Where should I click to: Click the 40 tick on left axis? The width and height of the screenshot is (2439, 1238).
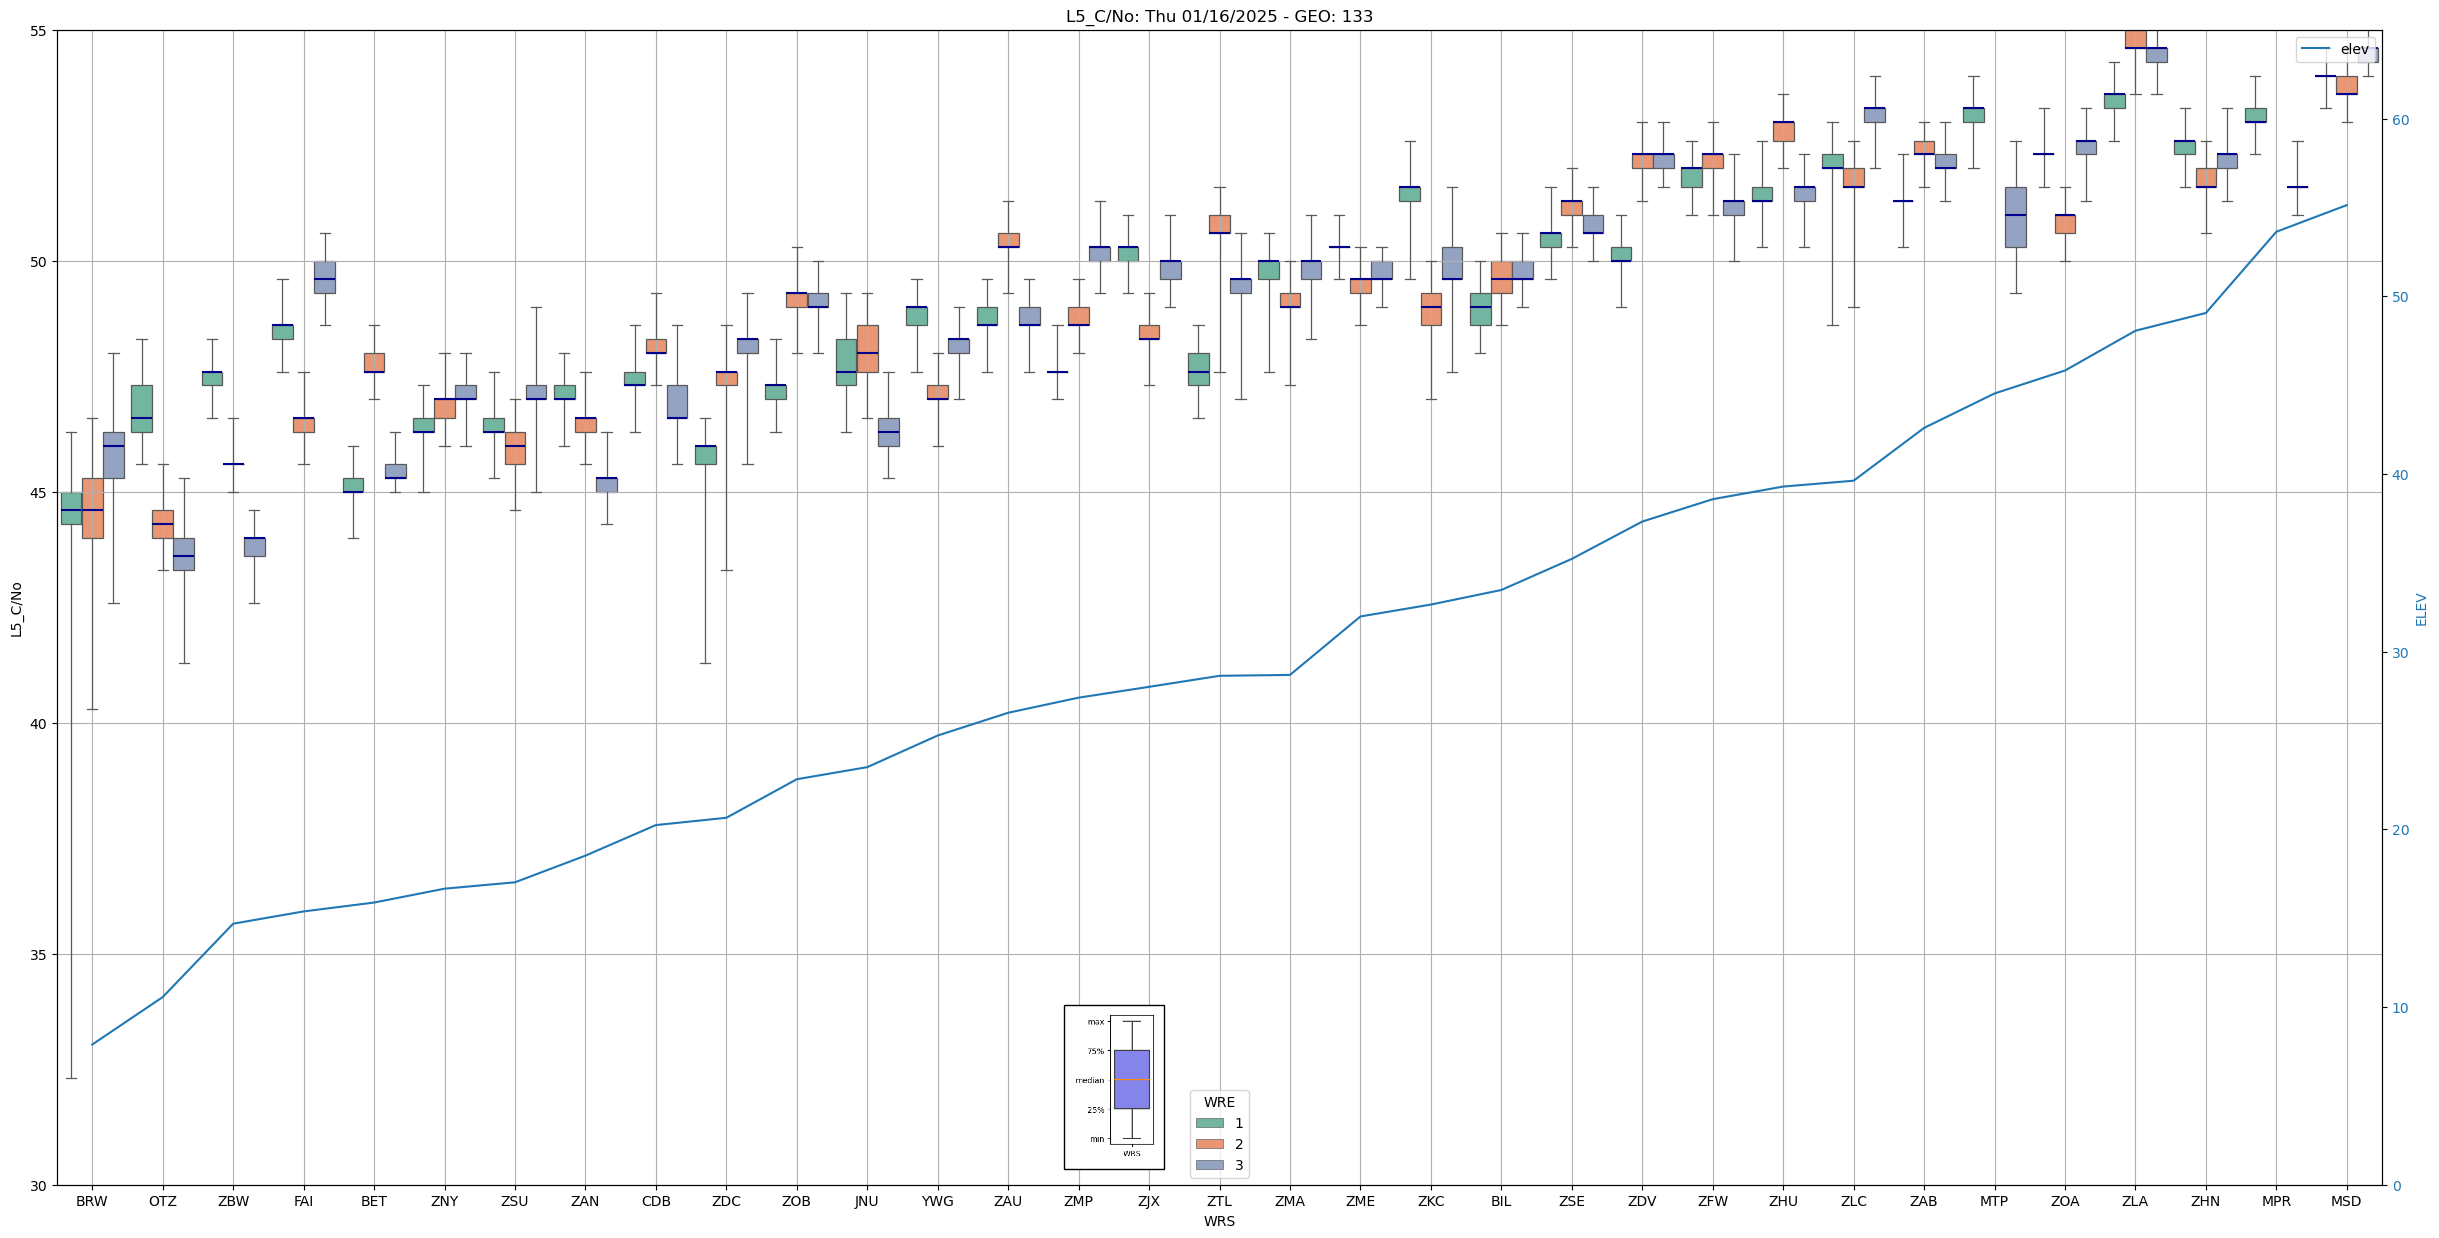coord(40,724)
